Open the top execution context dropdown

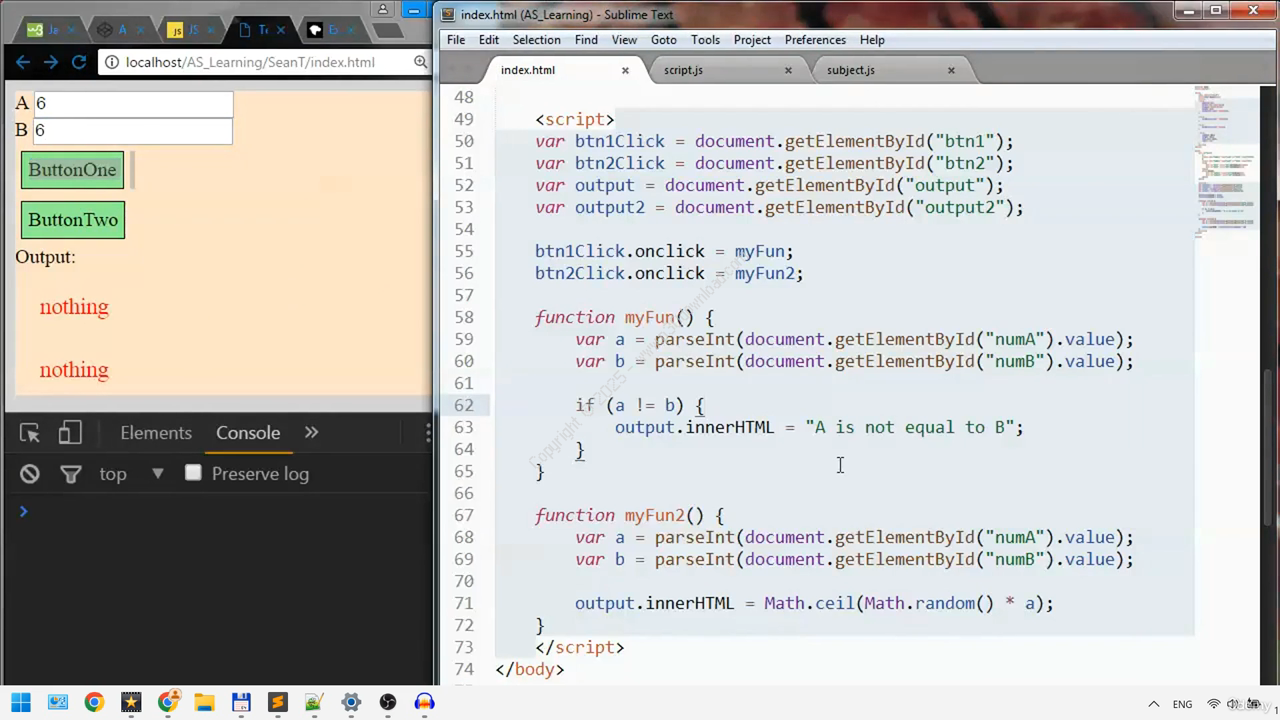click(132, 474)
